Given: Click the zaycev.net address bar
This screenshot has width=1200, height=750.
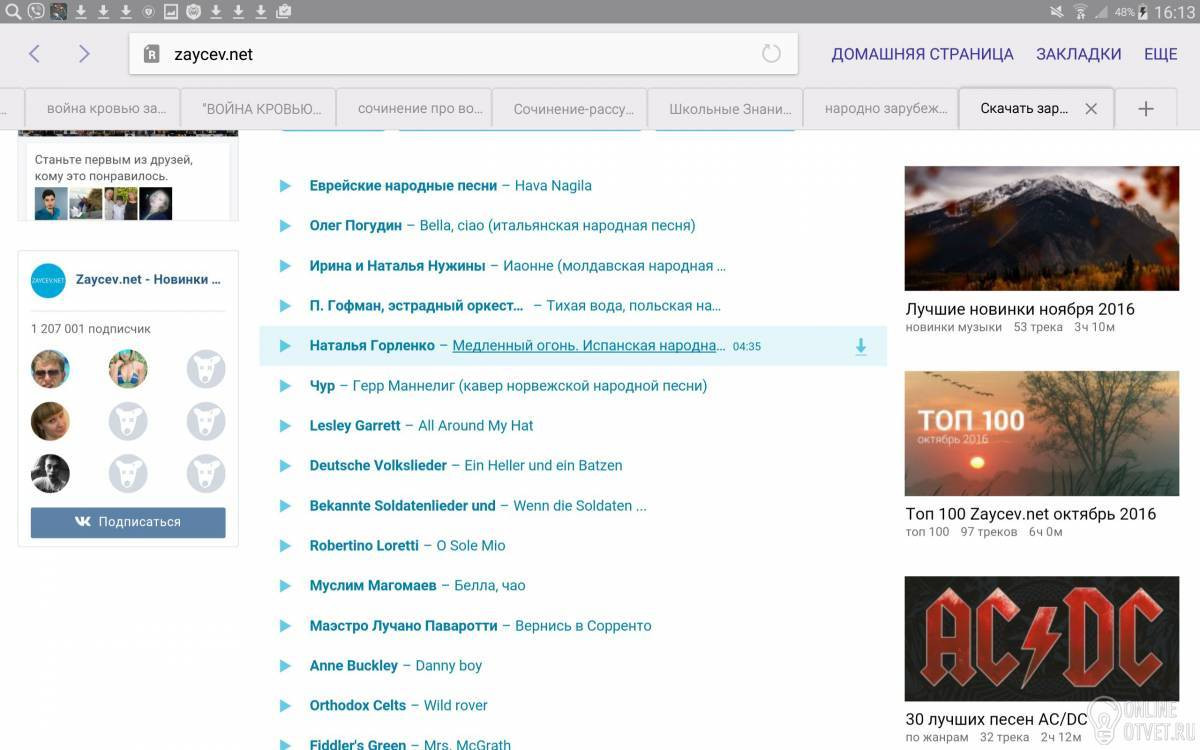Looking at the screenshot, I should pyautogui.click(x=450, y=54).
